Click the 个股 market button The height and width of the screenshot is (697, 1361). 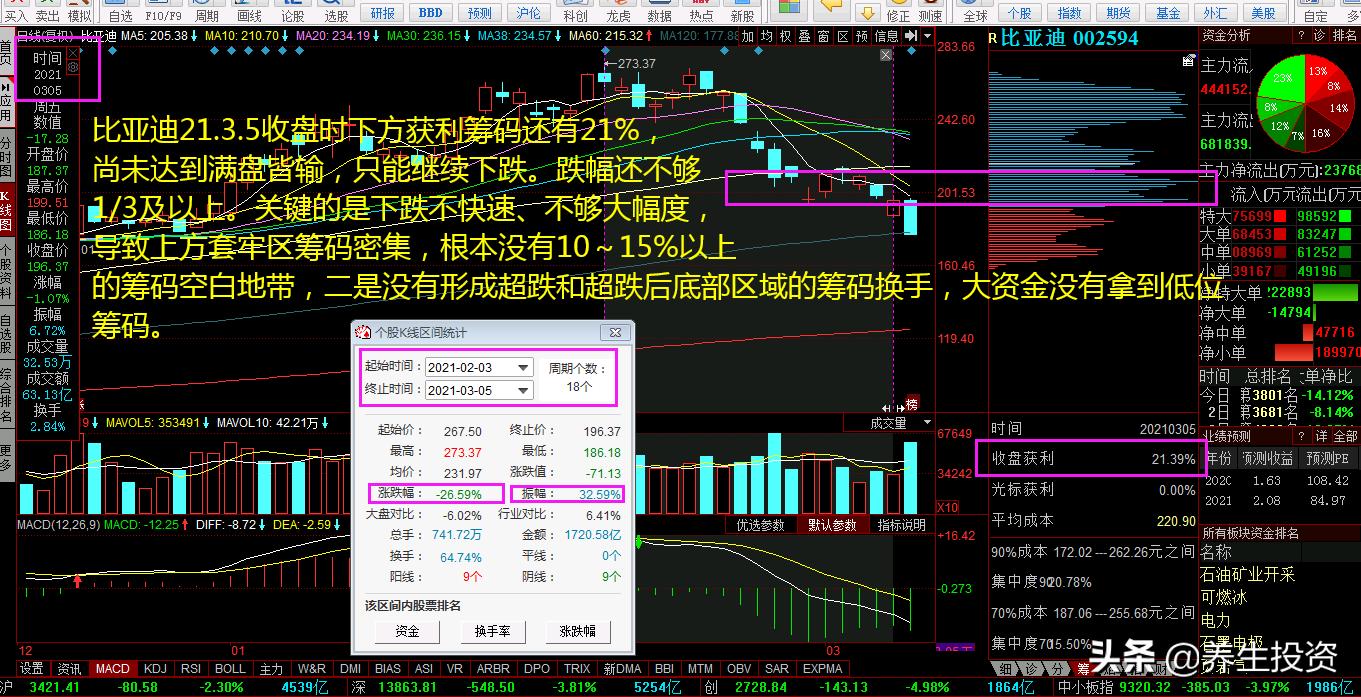[1020, 12]
